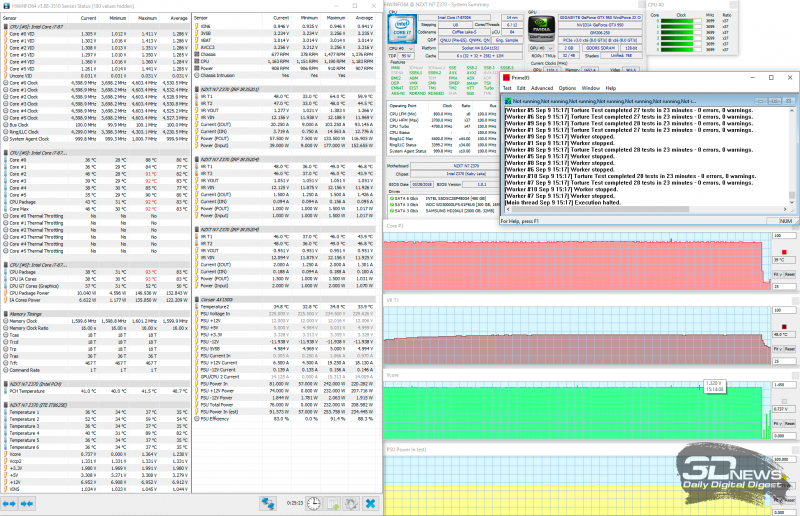The width and height of the screenshot is (800, 516).
Task: Click the Vcore graph maximum 1.450 field
Action: click(784, 385)
